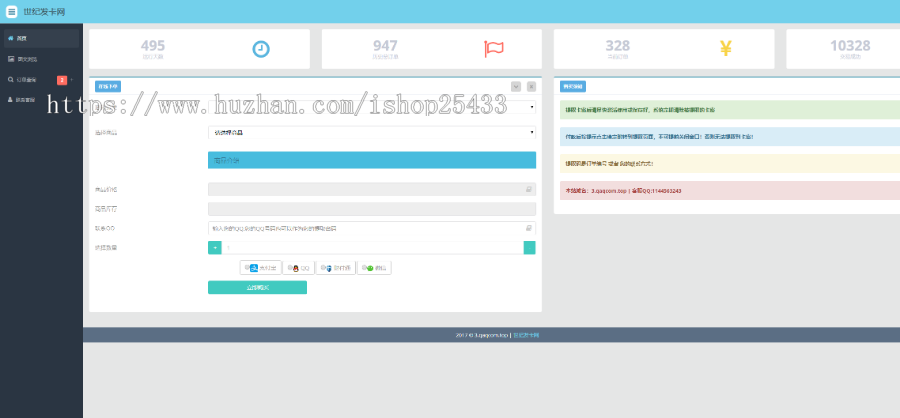Open the category dropdown above product selector
Screen dimensions: 900x418
(372, 107)
